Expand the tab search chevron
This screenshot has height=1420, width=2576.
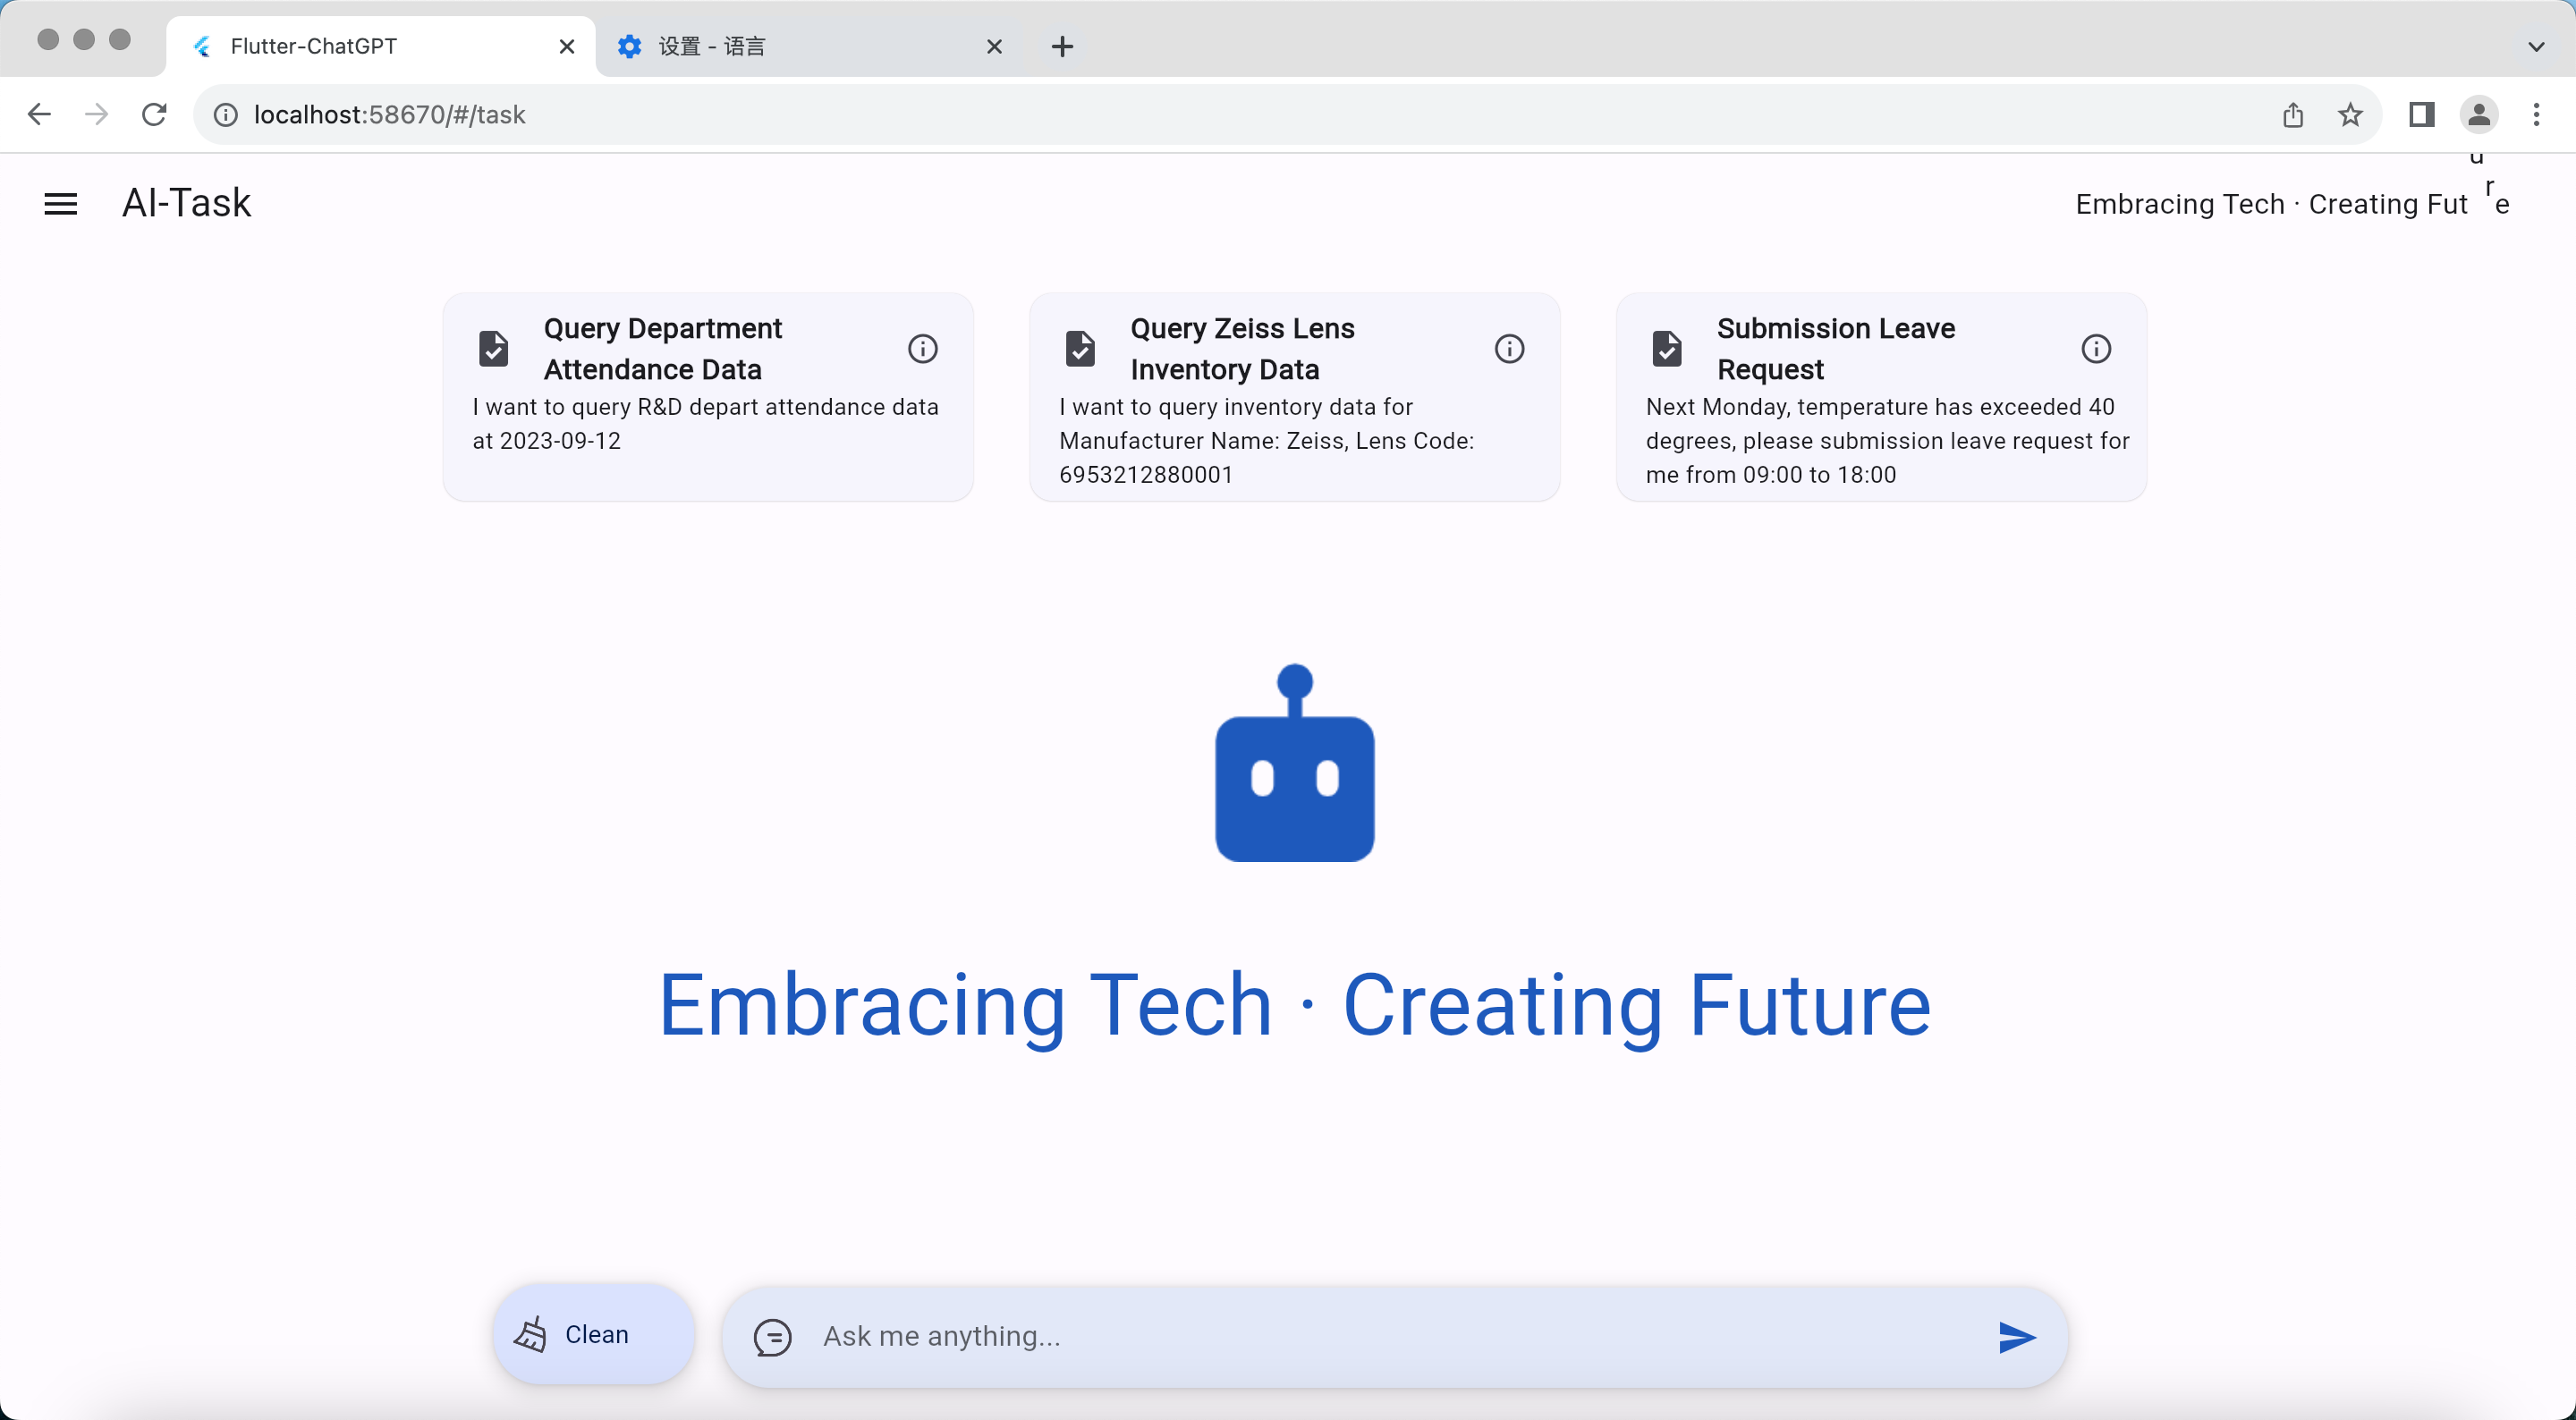click(2536, 46)
